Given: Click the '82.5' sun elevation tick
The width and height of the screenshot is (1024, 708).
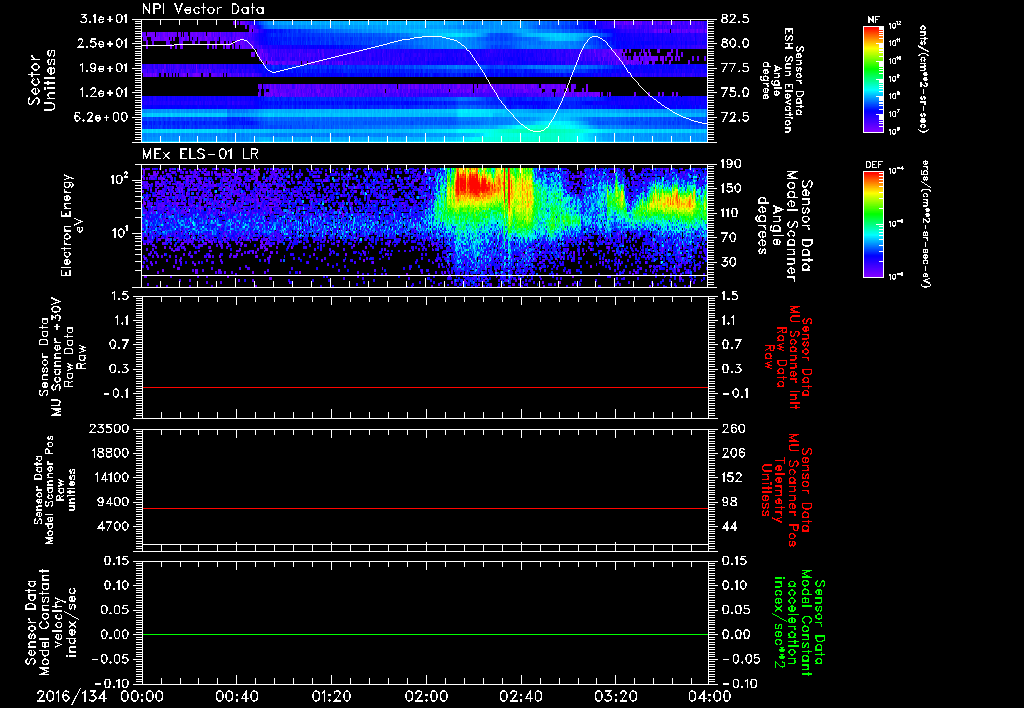Looking at the screenshot, I should click(735, 19).
